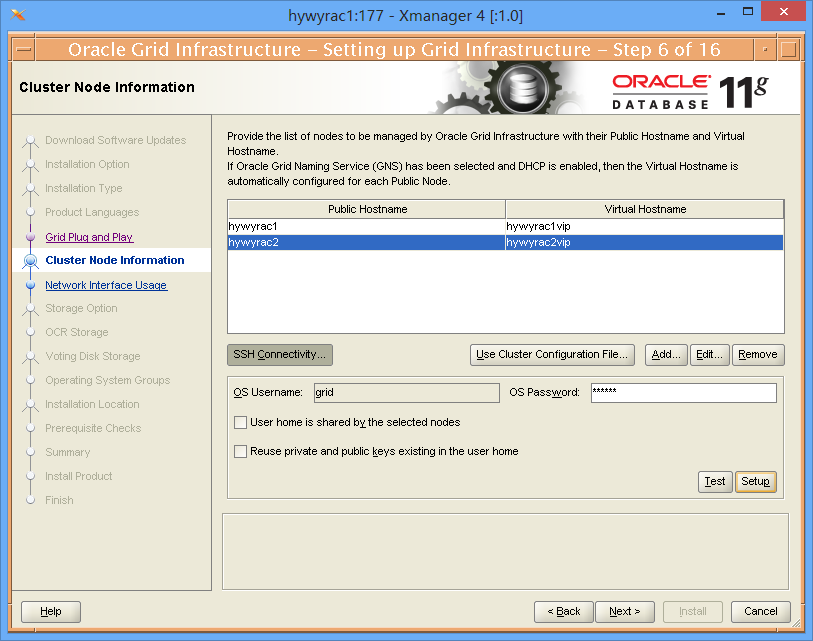The width and height of the screenshot is (813, 641).
Task: Click the installer window maximize button
Action: tap(789, 50)
